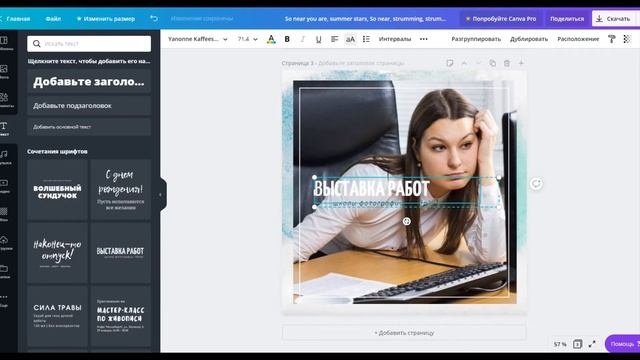Toggle bulleted list formatting

tap(366, 39)
